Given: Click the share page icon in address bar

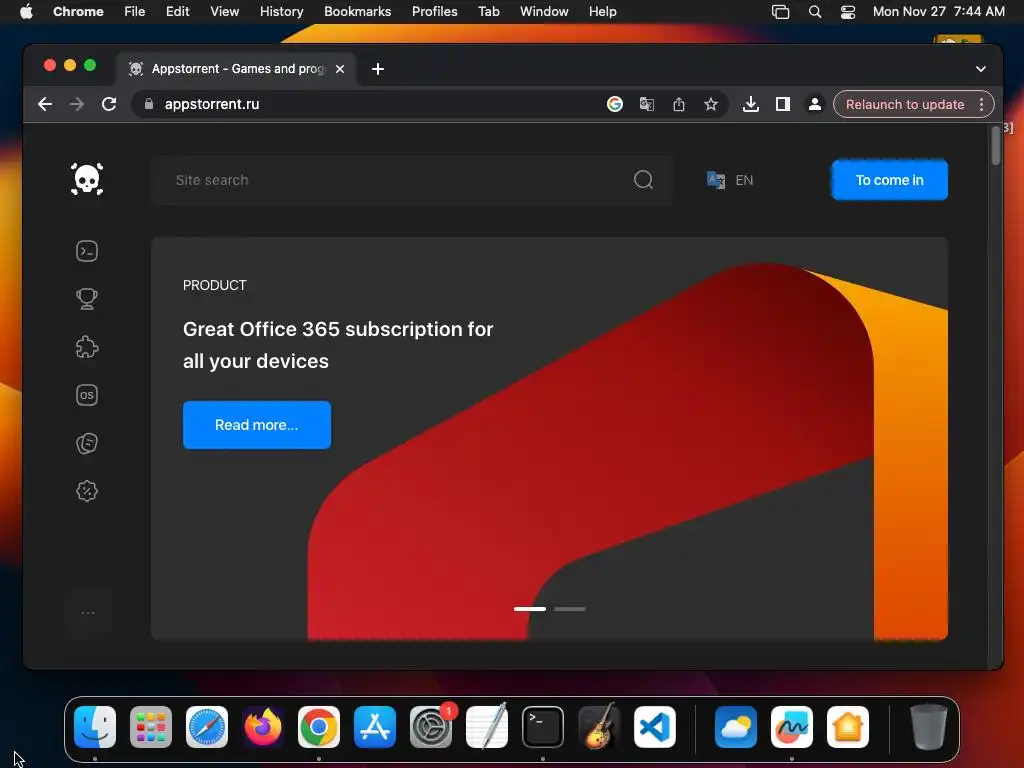Looking at the screenshot, I should (x=679, y=104).
